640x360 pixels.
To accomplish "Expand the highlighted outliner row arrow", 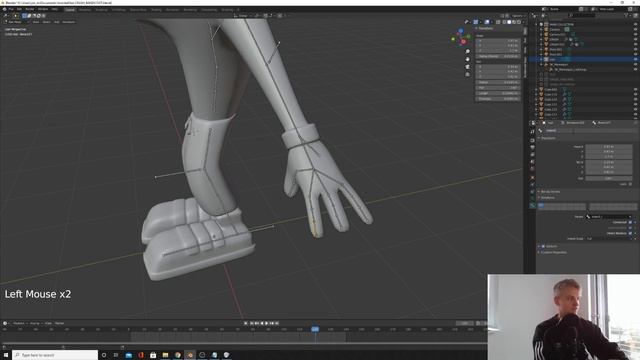I will click(542, 59).
